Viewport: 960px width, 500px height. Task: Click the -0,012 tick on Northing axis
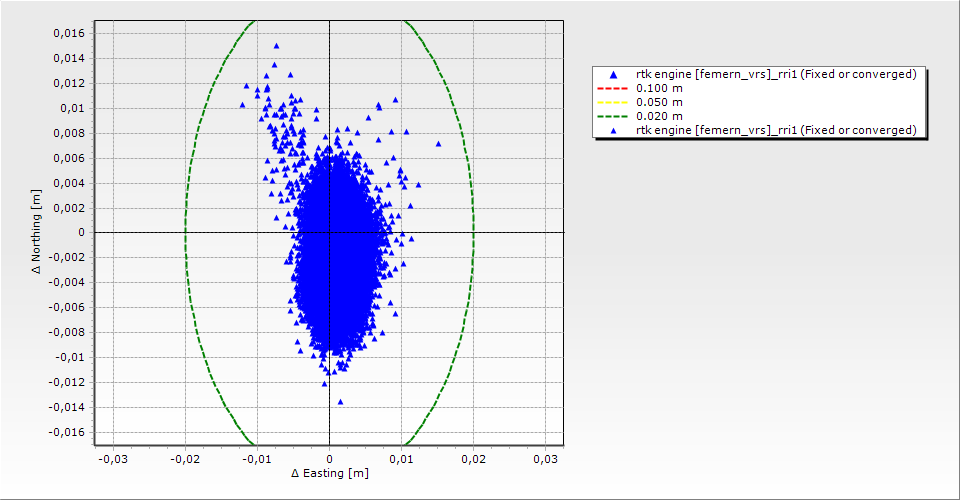[x=67, y=382]
